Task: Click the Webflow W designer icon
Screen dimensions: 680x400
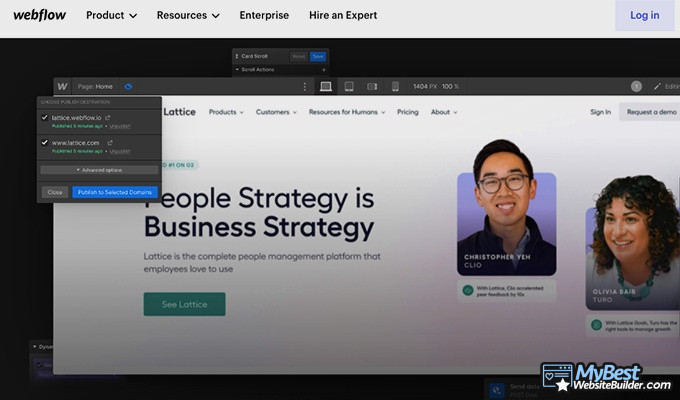Action: 62,86
